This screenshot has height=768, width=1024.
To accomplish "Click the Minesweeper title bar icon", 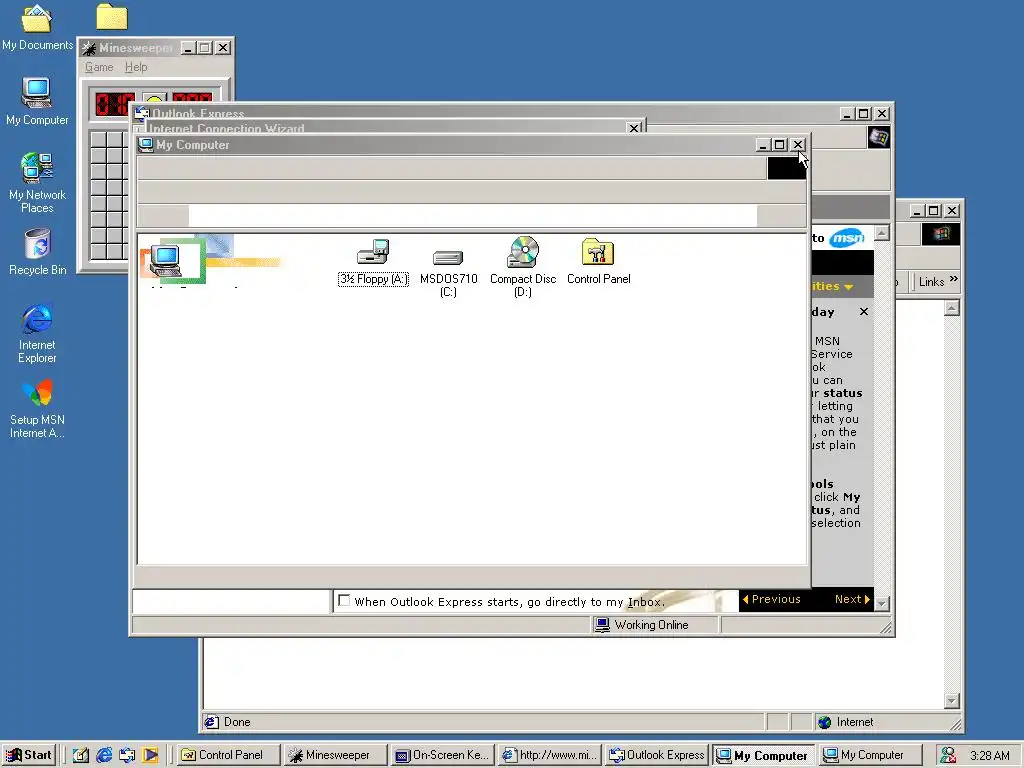I will point(89,48).
